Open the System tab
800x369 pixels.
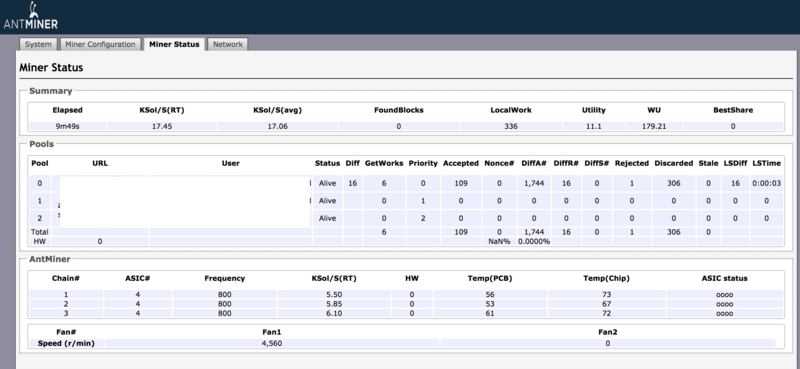(x=38, y=44)
